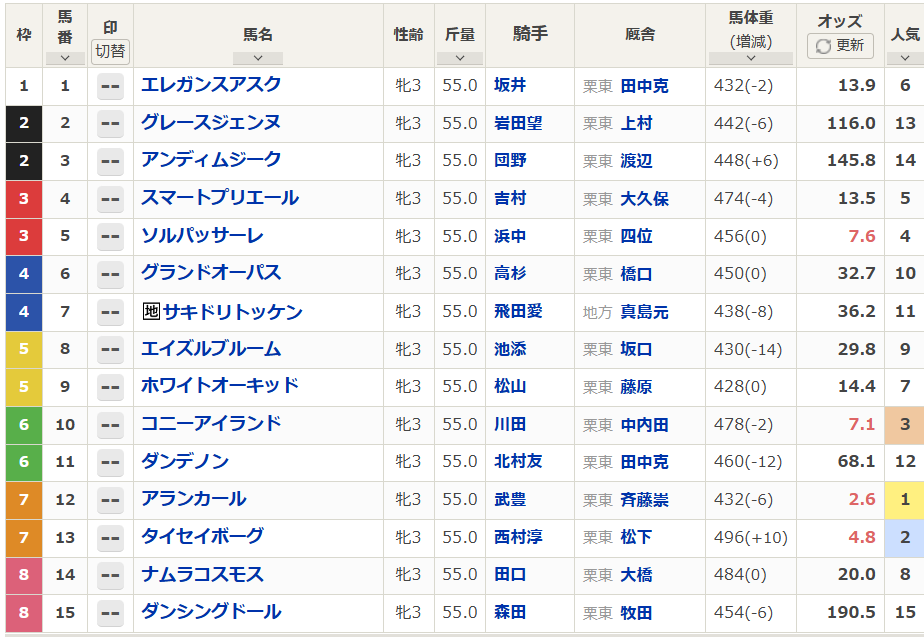
Task: Open mark selector for スマートプリエール row
Action: pos(110,199)
